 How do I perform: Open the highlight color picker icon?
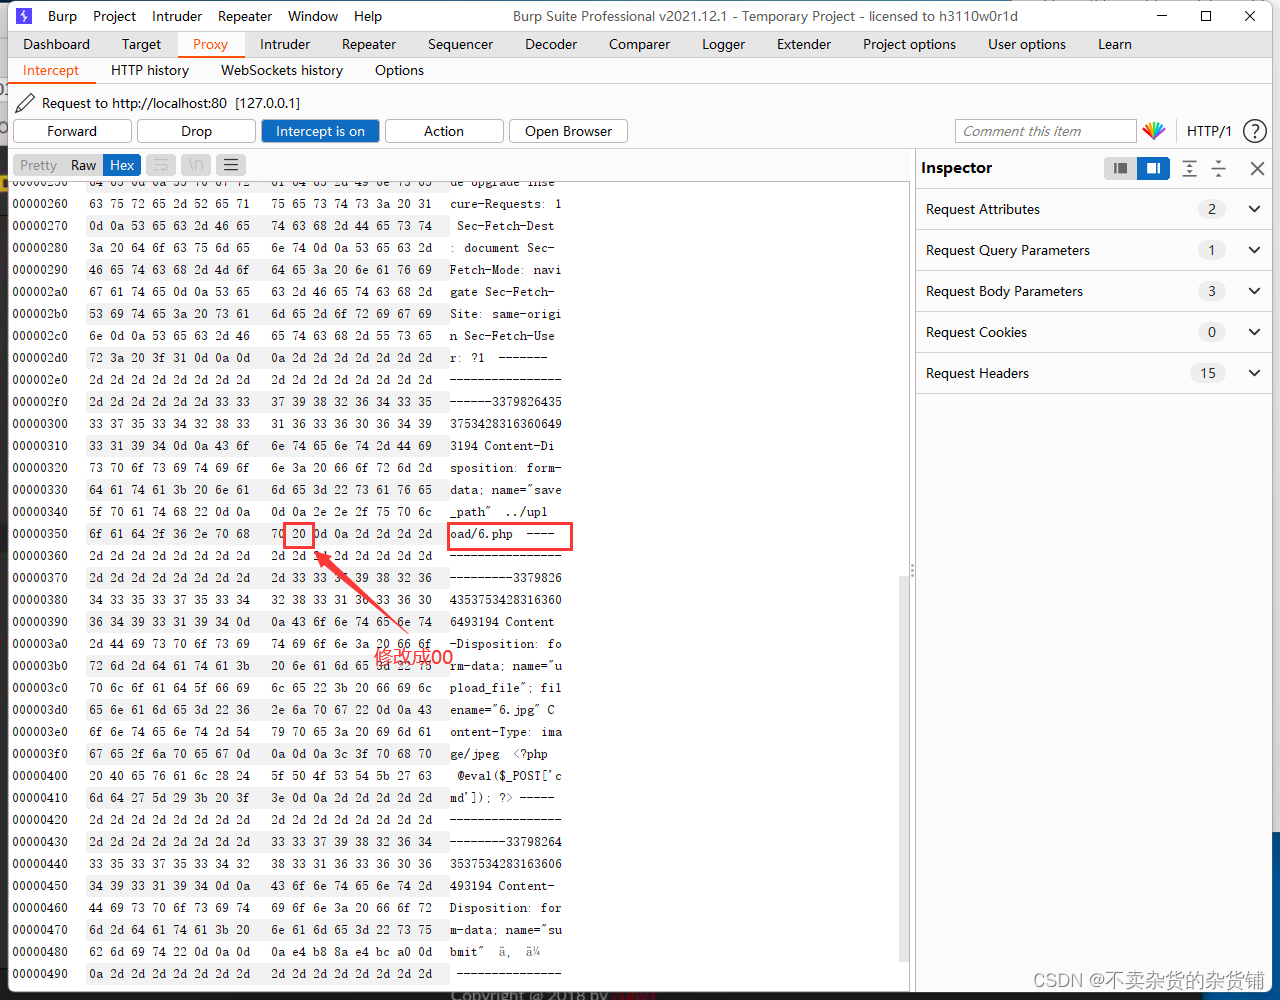coord(1154,131)
